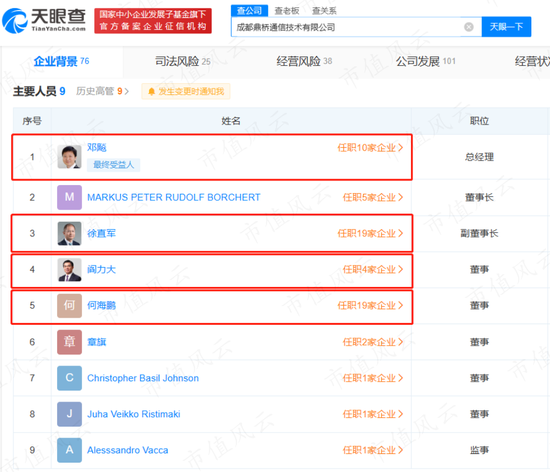Screen dimensions: 550x472
Task: Open 阎力大's profile photo
Action: click(69, 269)
